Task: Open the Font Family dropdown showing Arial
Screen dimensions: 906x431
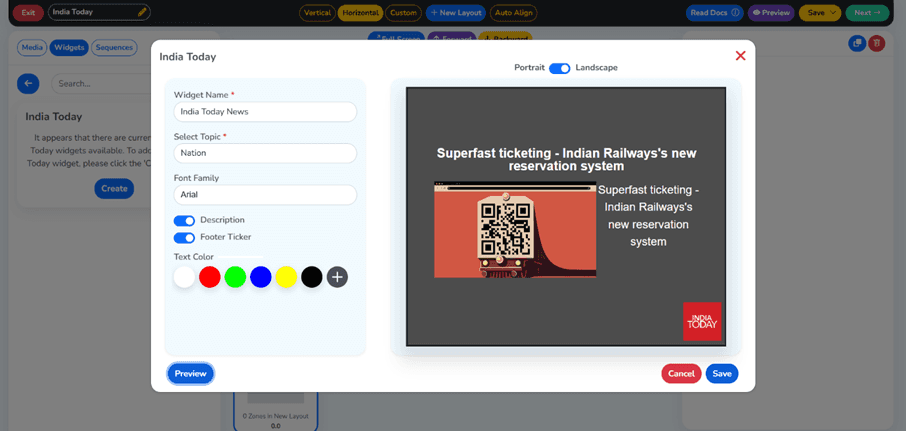Action: pos(265,195)
